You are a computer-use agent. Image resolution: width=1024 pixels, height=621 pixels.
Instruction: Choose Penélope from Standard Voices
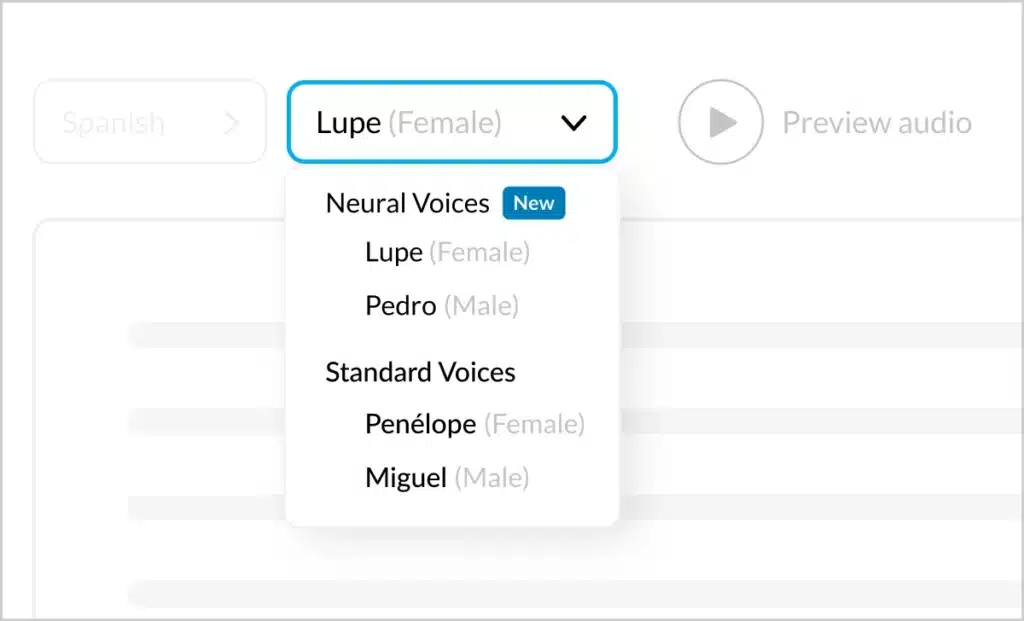point(420,424)
